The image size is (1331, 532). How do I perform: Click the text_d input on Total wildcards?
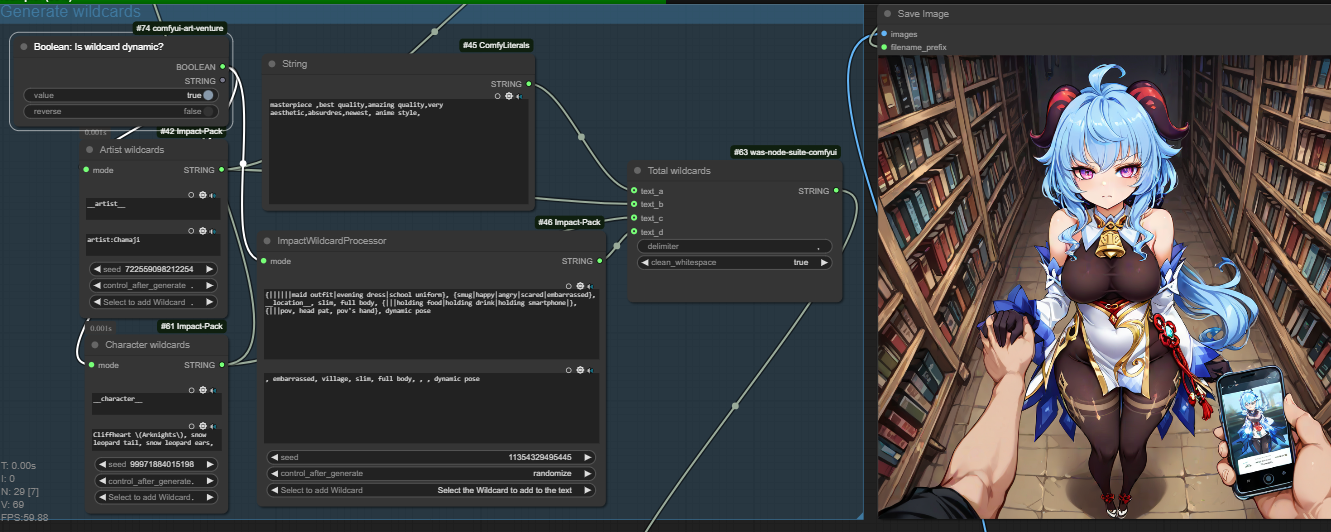click(x=634, y=231)
